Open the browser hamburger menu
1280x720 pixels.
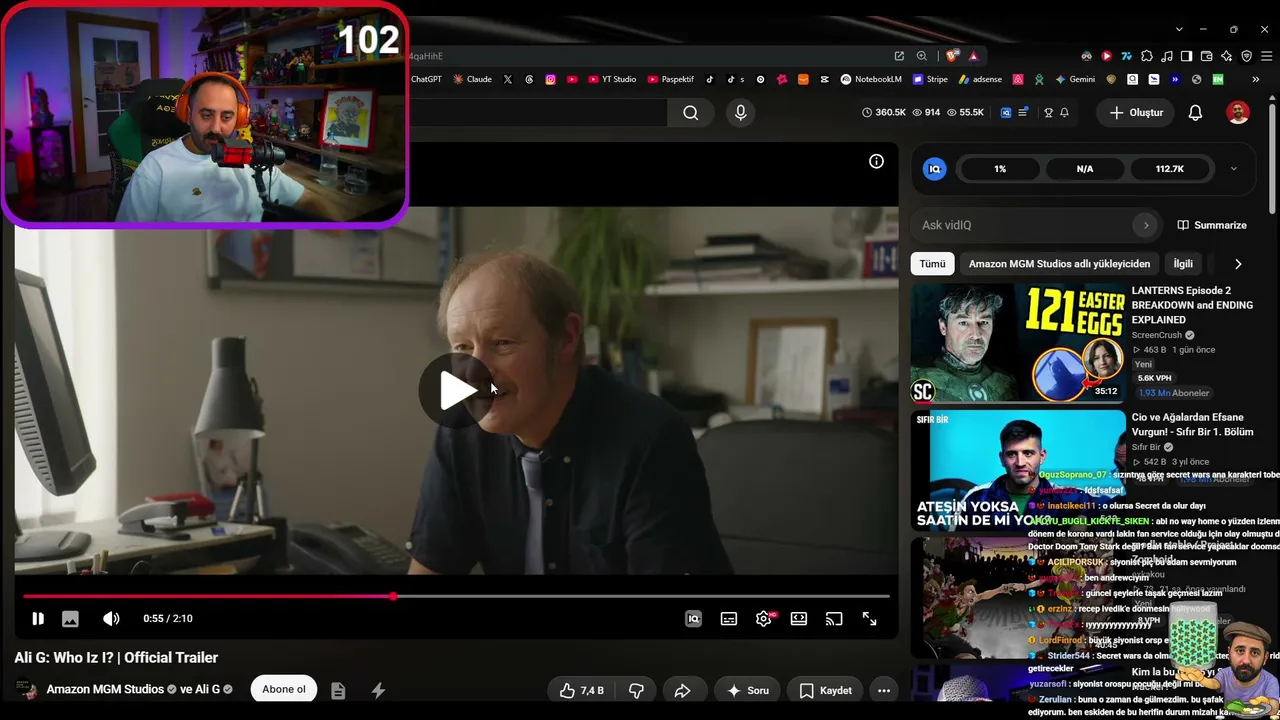pyautogui.click(x=1267, y=56)
